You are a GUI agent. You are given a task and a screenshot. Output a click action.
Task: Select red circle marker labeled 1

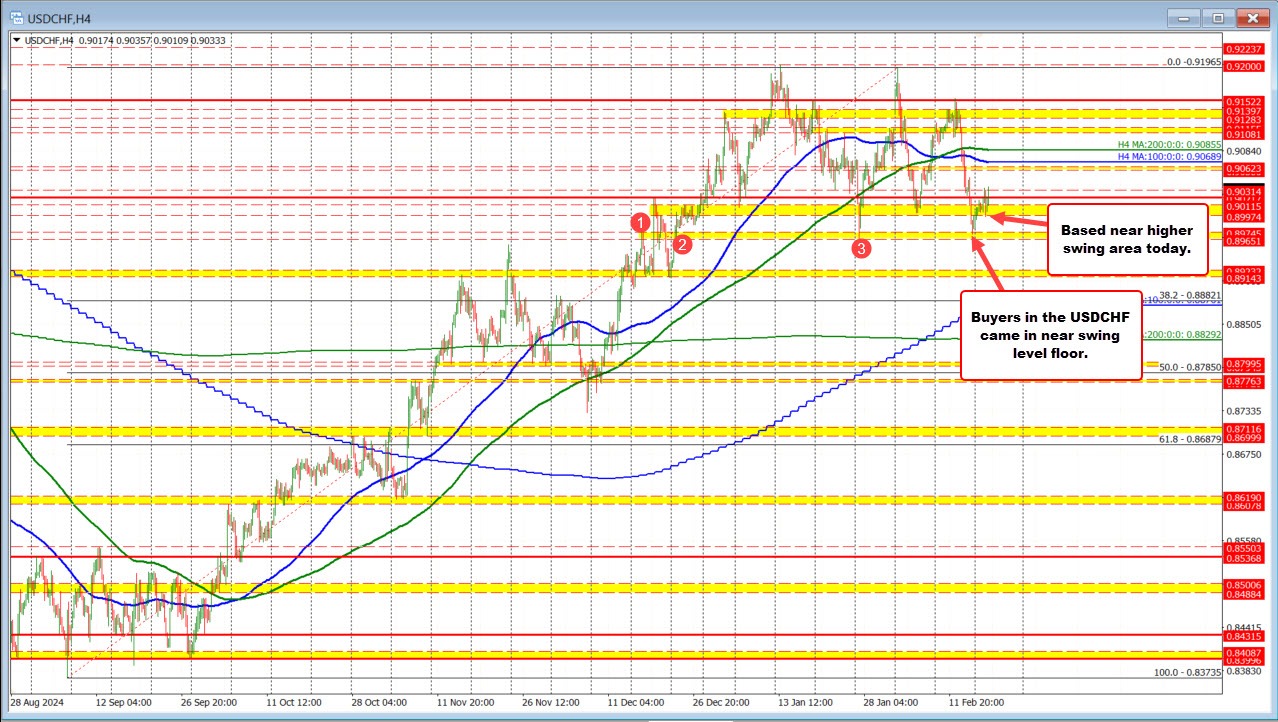coord(641,223)
